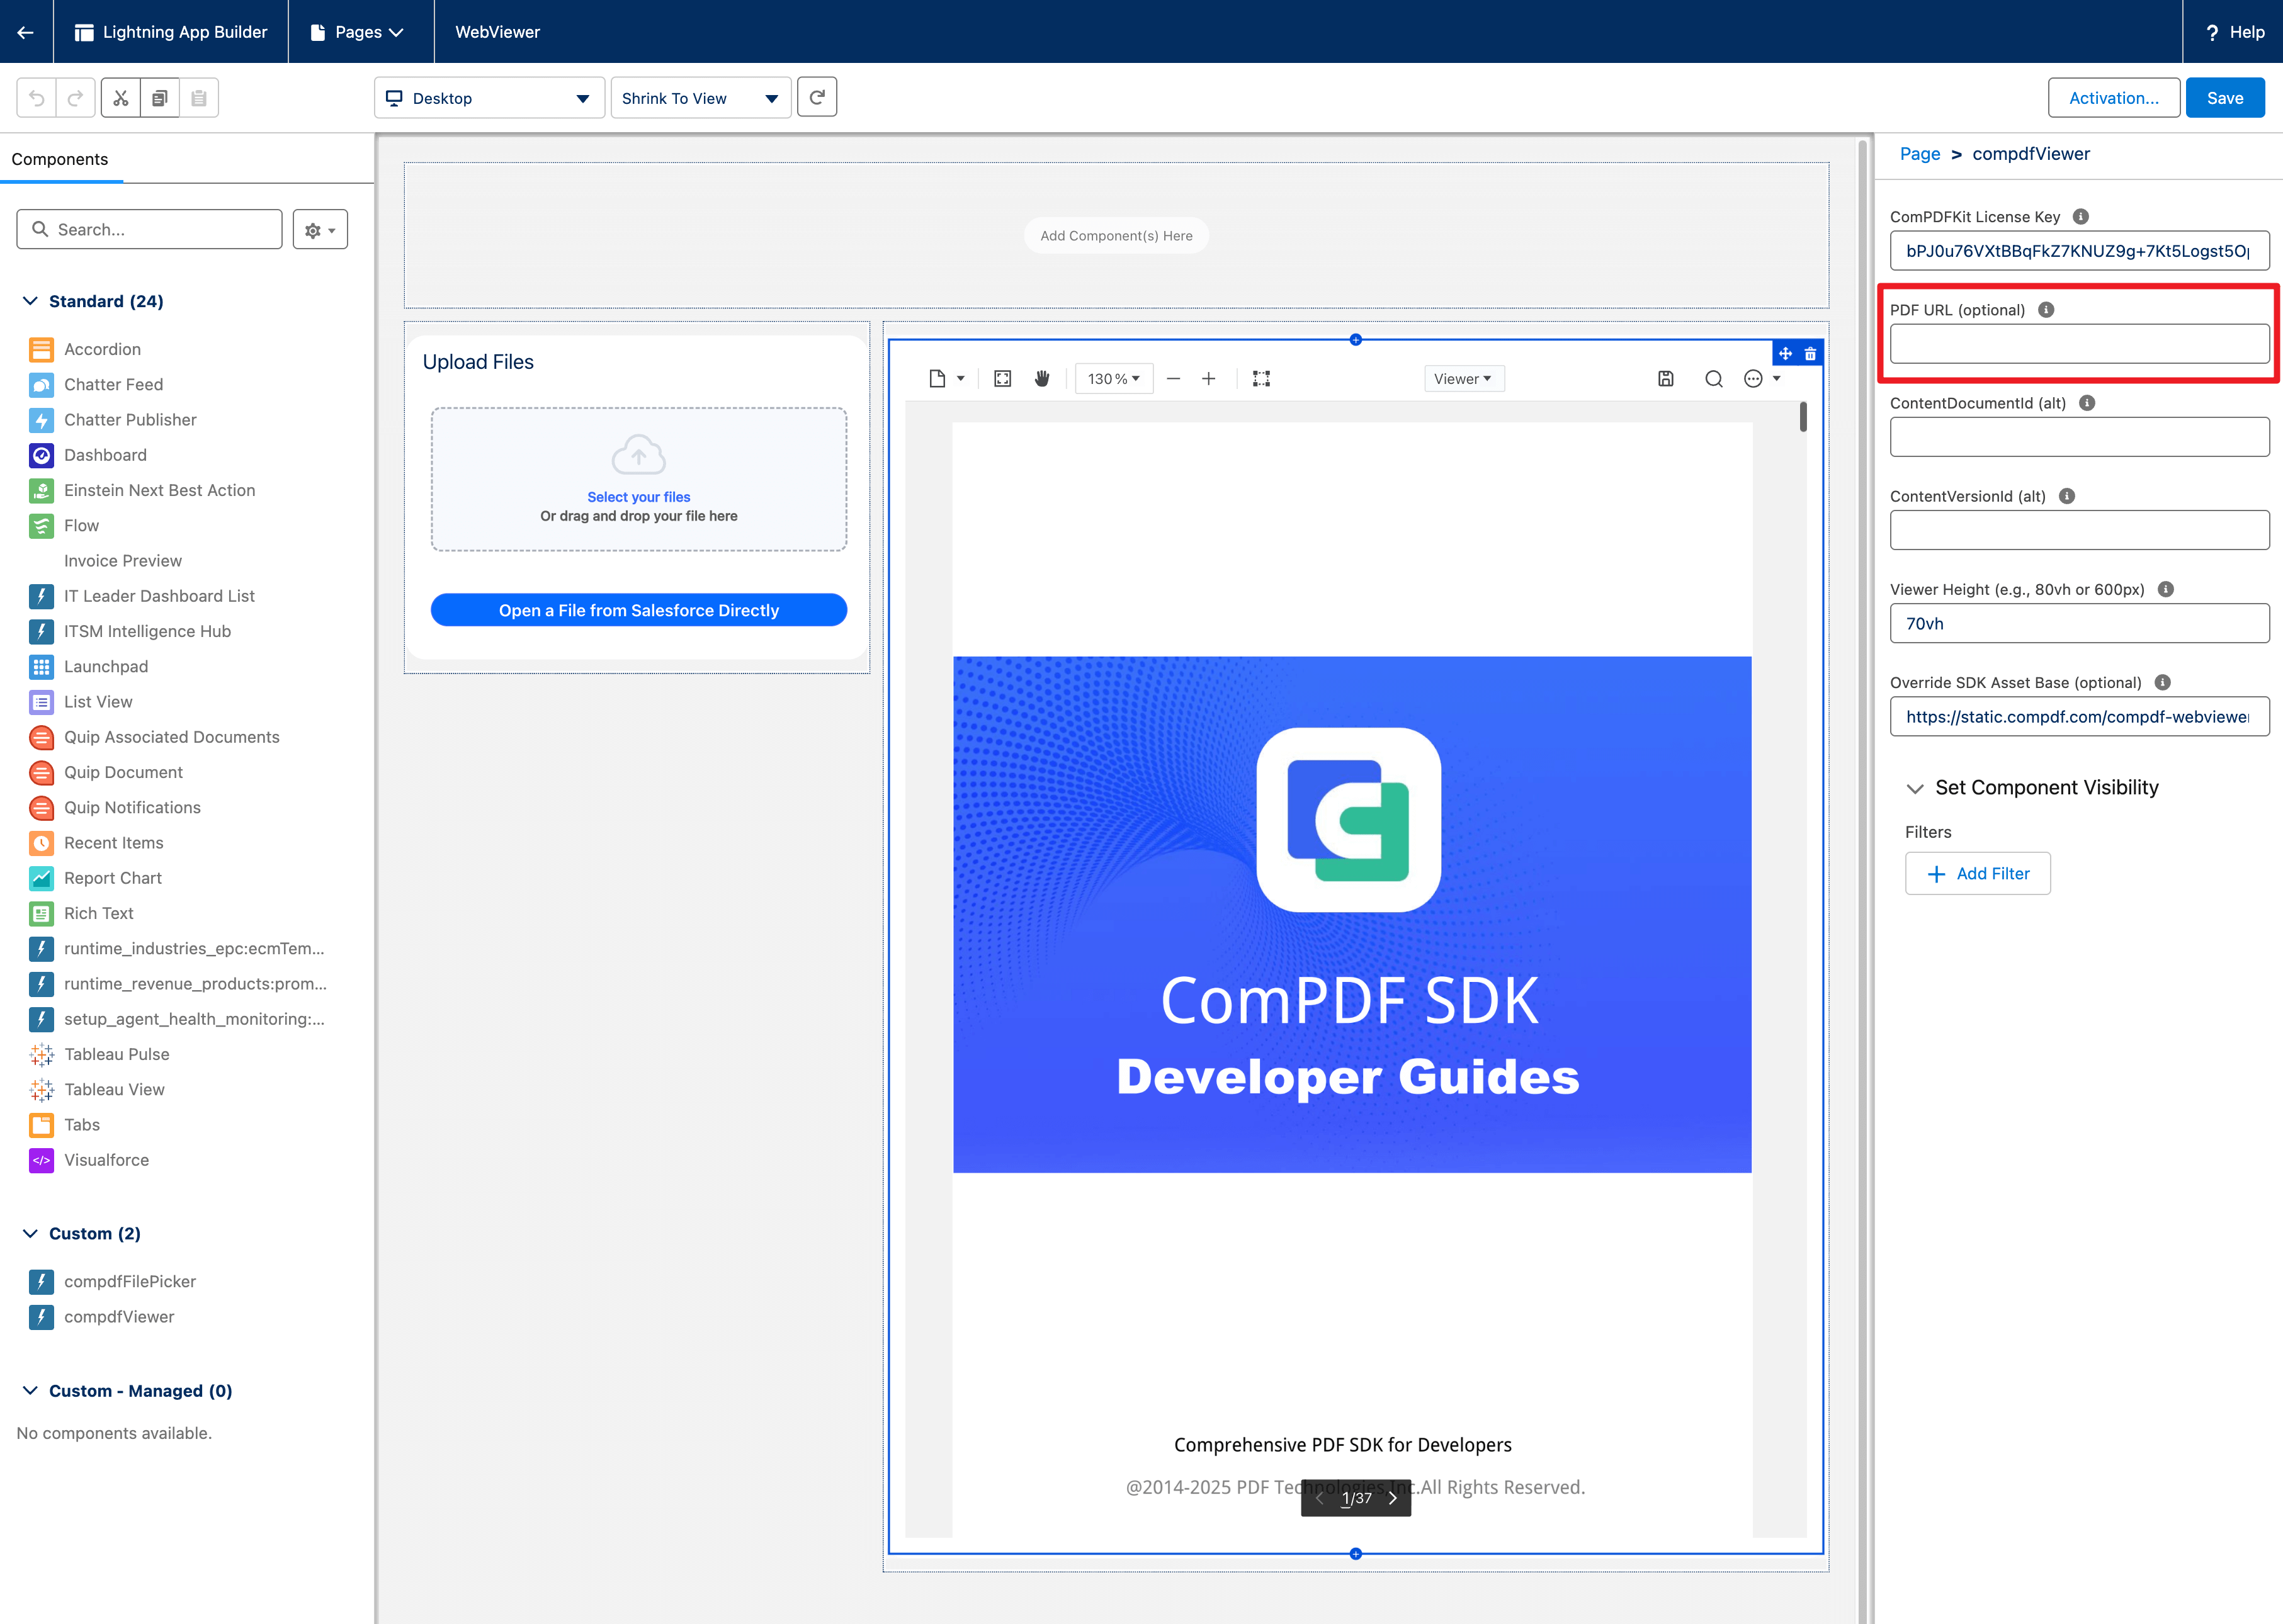Select the Components tab
Image resolution: width=2283 pixels, height=1624 pixels.
60,159
